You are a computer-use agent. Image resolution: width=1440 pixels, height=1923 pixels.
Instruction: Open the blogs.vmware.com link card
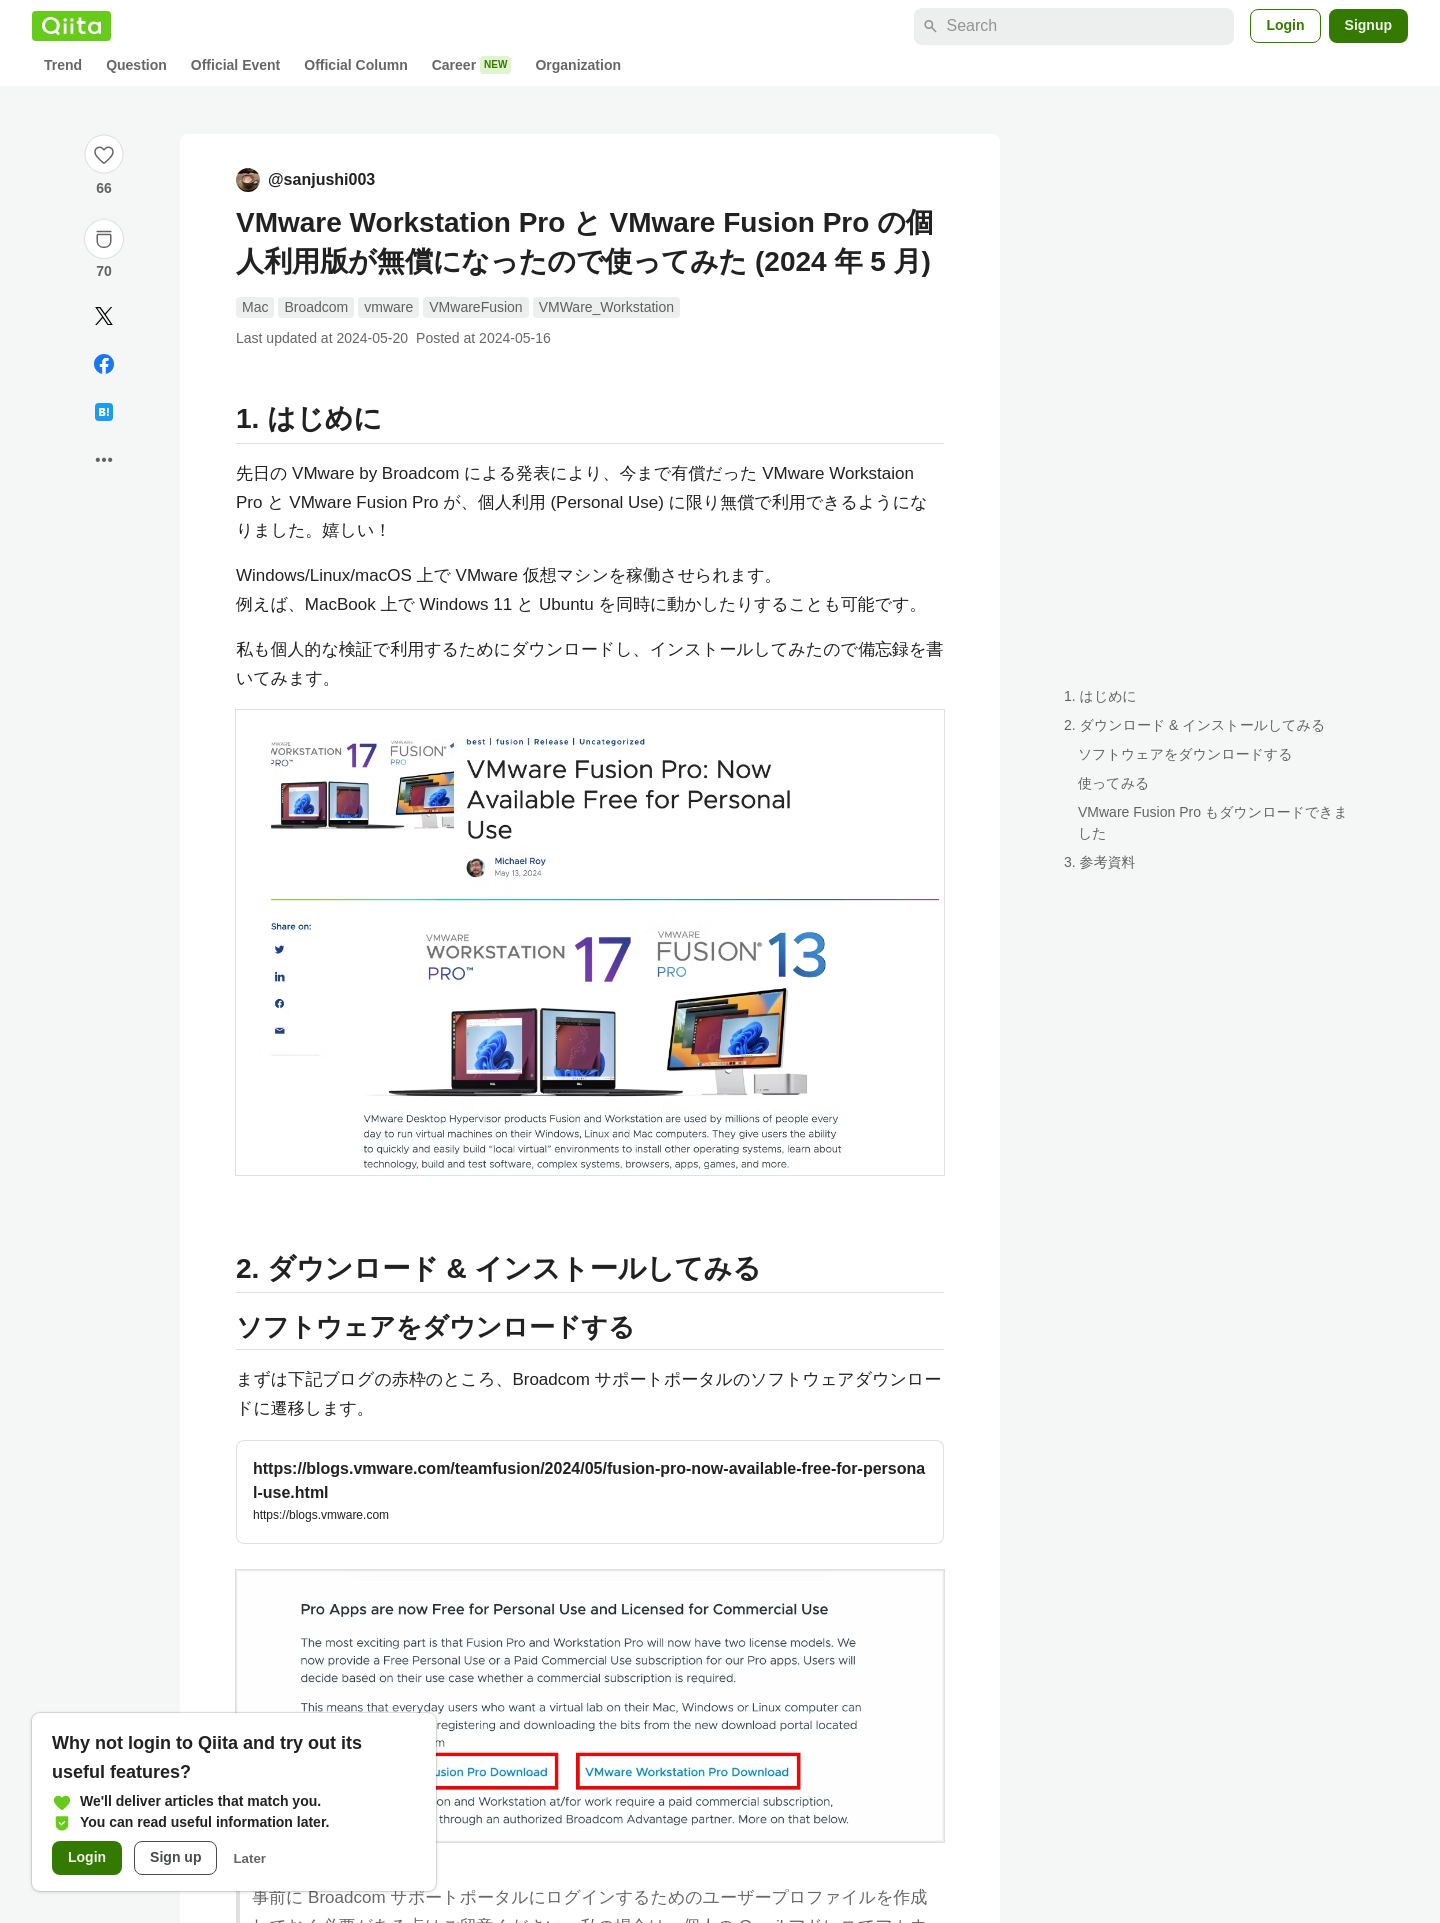[590, 1491]
